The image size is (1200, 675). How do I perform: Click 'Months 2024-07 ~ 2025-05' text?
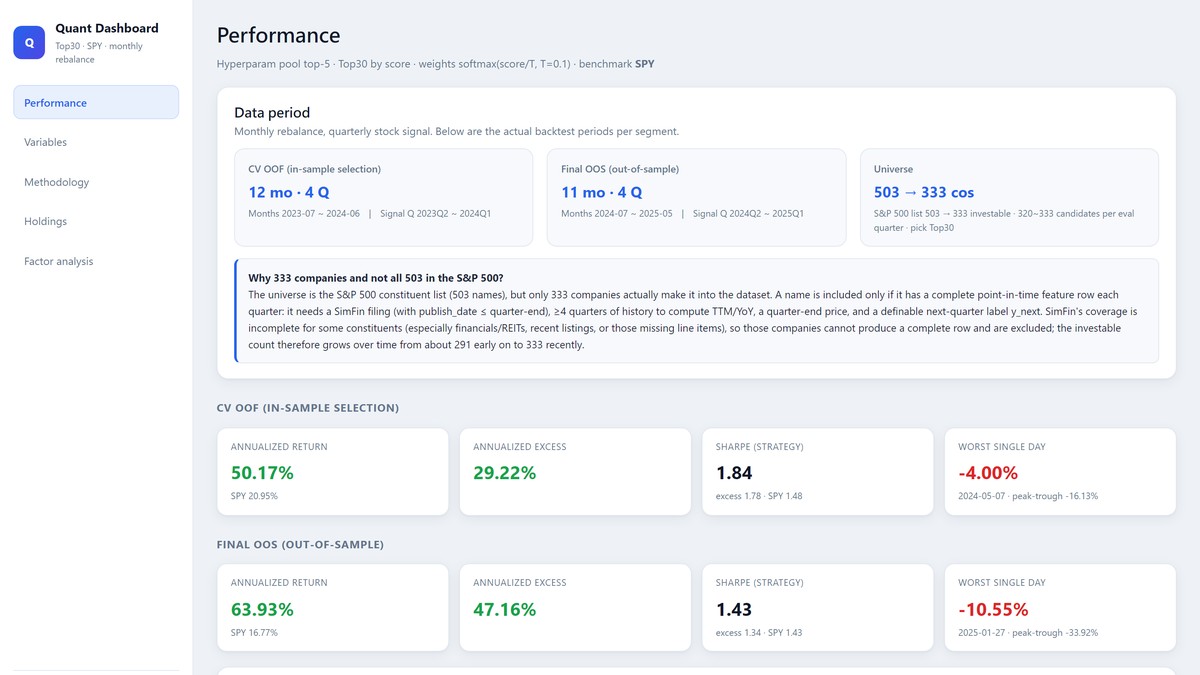click(617, 213)
